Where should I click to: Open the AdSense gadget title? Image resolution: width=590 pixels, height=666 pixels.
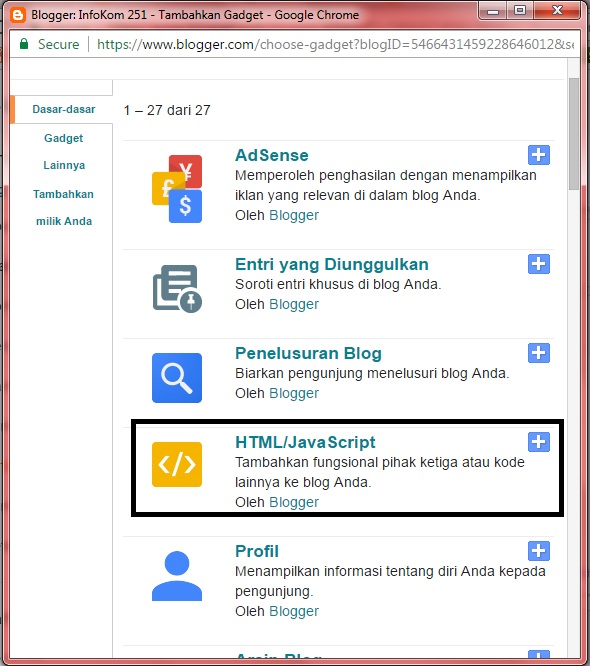[x=272, y=155]
